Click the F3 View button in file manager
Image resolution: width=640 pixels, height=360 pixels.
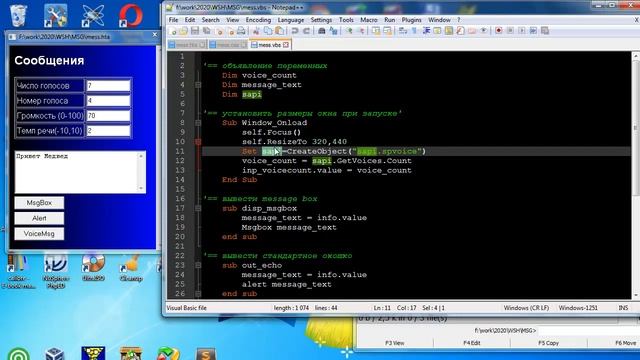395,343
